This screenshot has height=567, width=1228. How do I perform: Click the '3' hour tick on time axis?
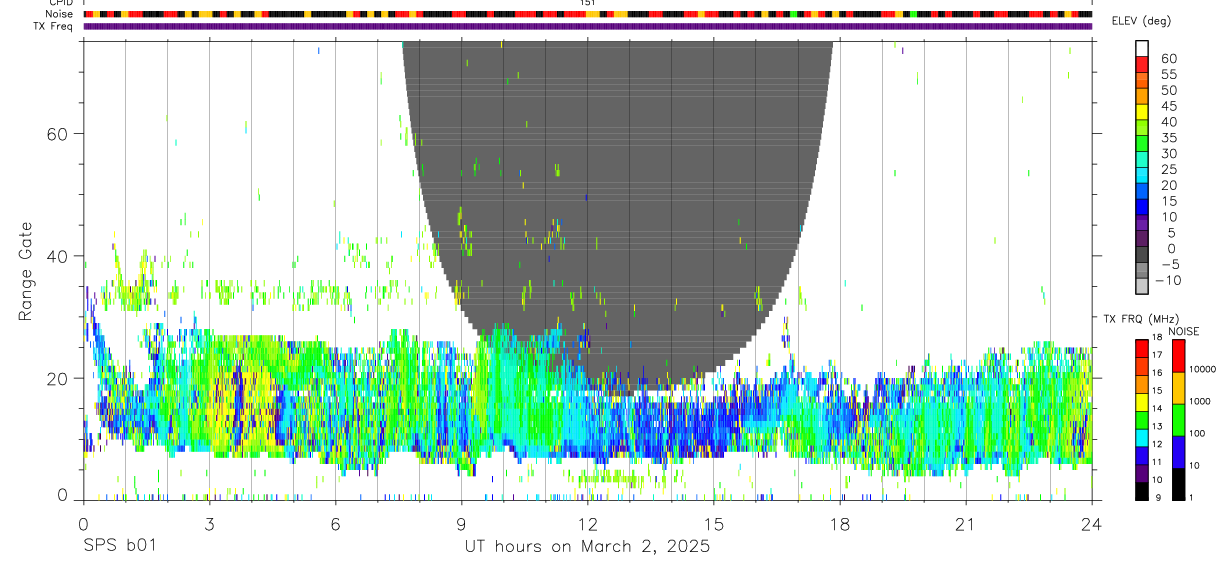click(209, 524)
